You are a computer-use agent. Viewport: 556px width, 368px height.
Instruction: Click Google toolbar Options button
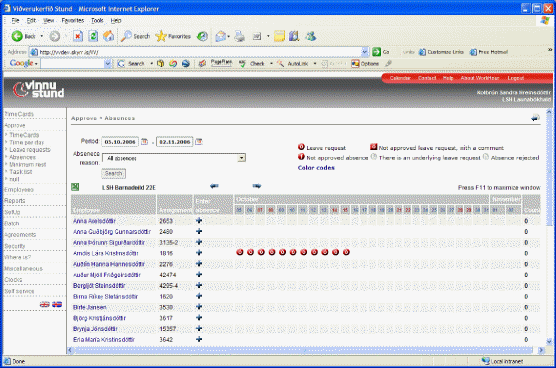pos(365,63)
